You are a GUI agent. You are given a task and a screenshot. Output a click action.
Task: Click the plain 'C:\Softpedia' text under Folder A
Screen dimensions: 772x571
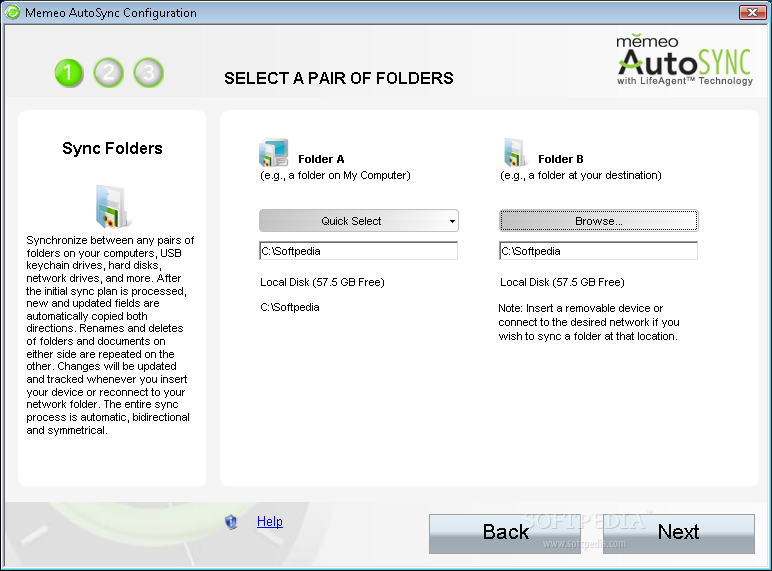click(x=290, y=307)
